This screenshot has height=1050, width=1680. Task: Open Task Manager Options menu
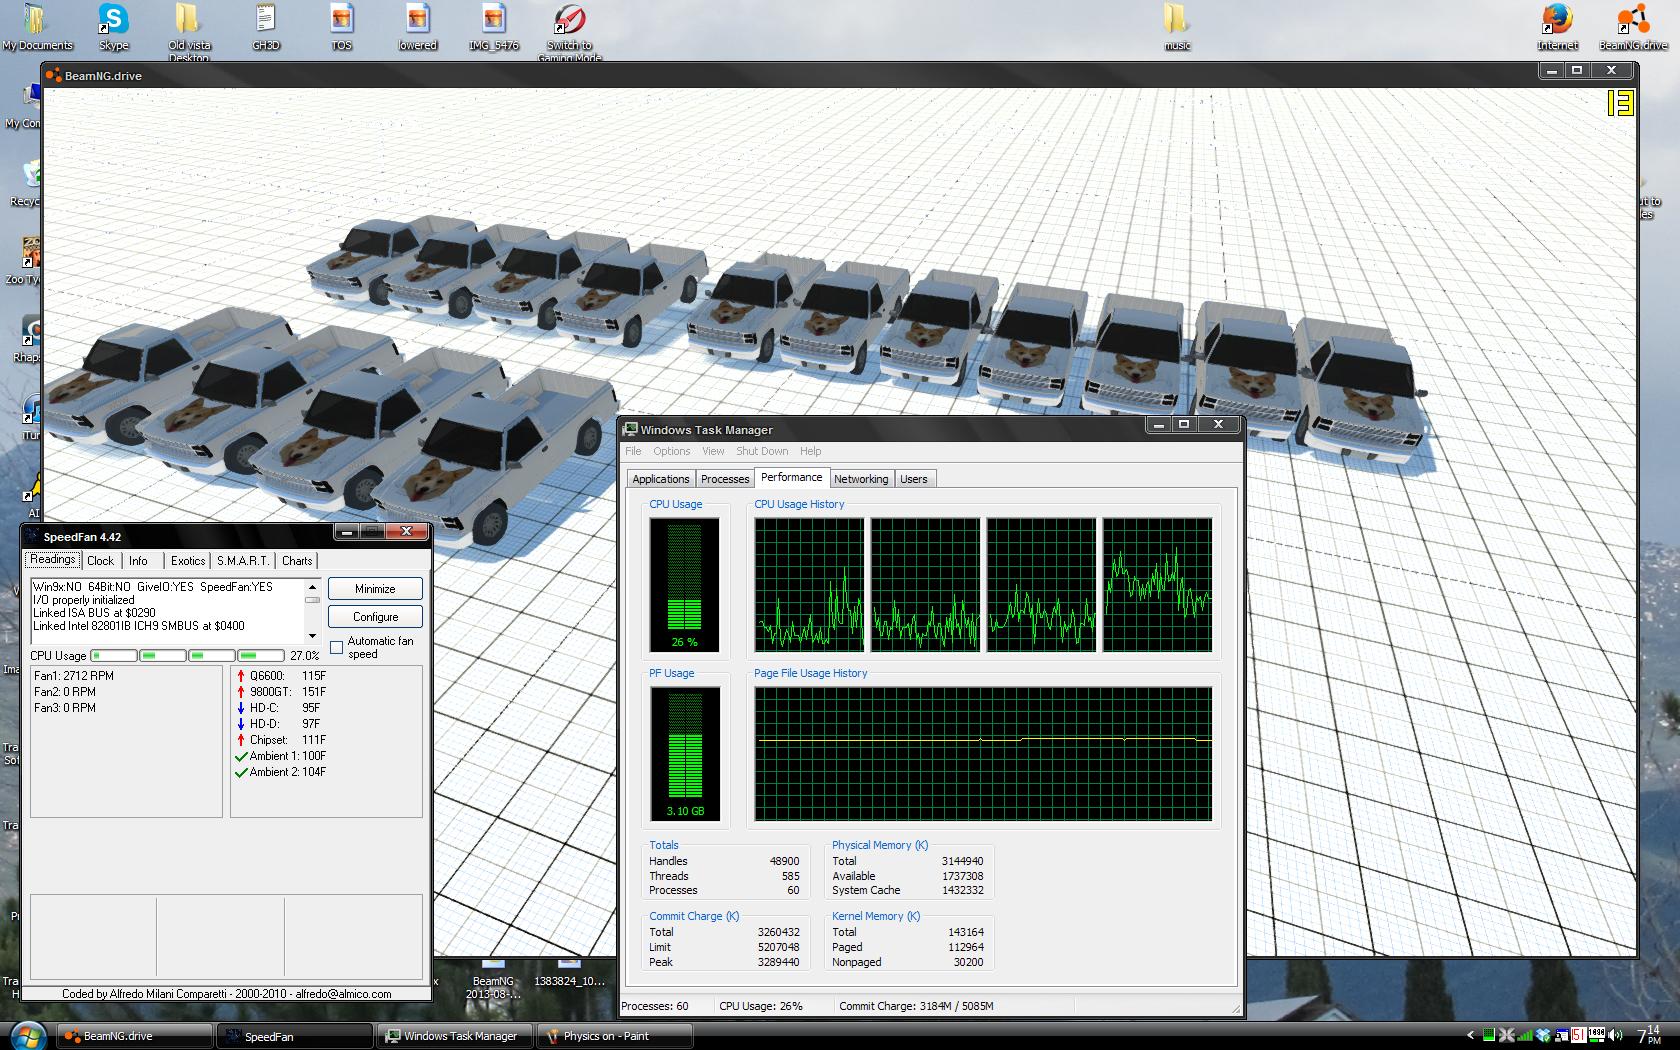[x=672, y=451]
